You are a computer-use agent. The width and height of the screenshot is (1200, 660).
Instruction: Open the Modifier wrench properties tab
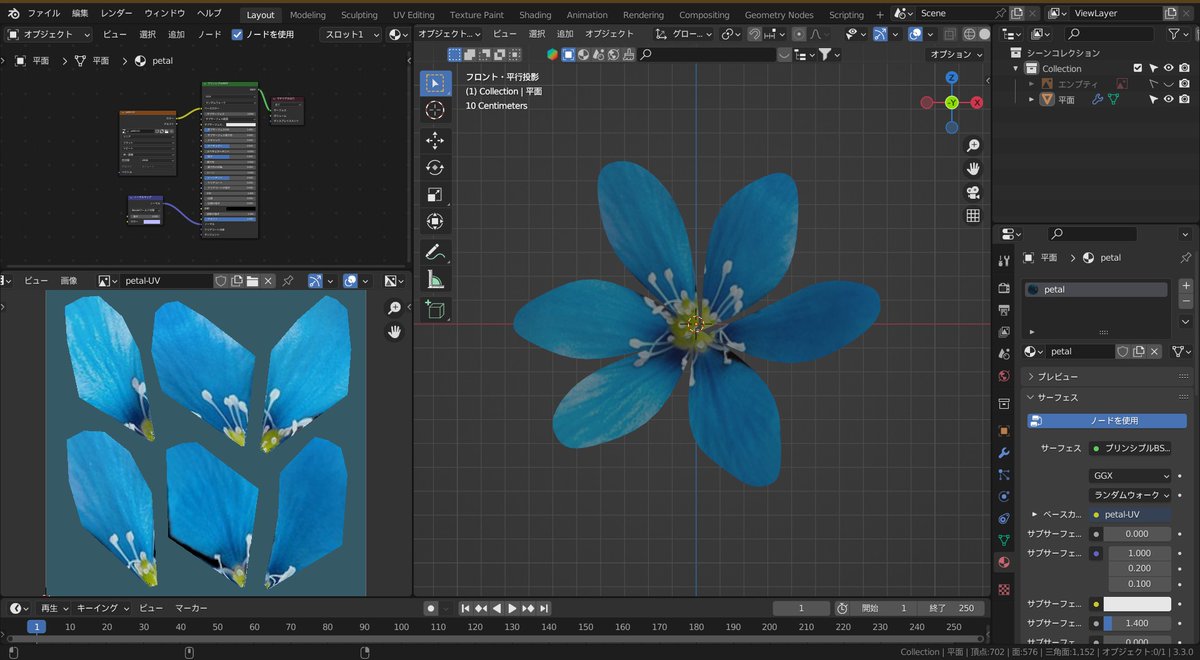tap(1004, 453)
